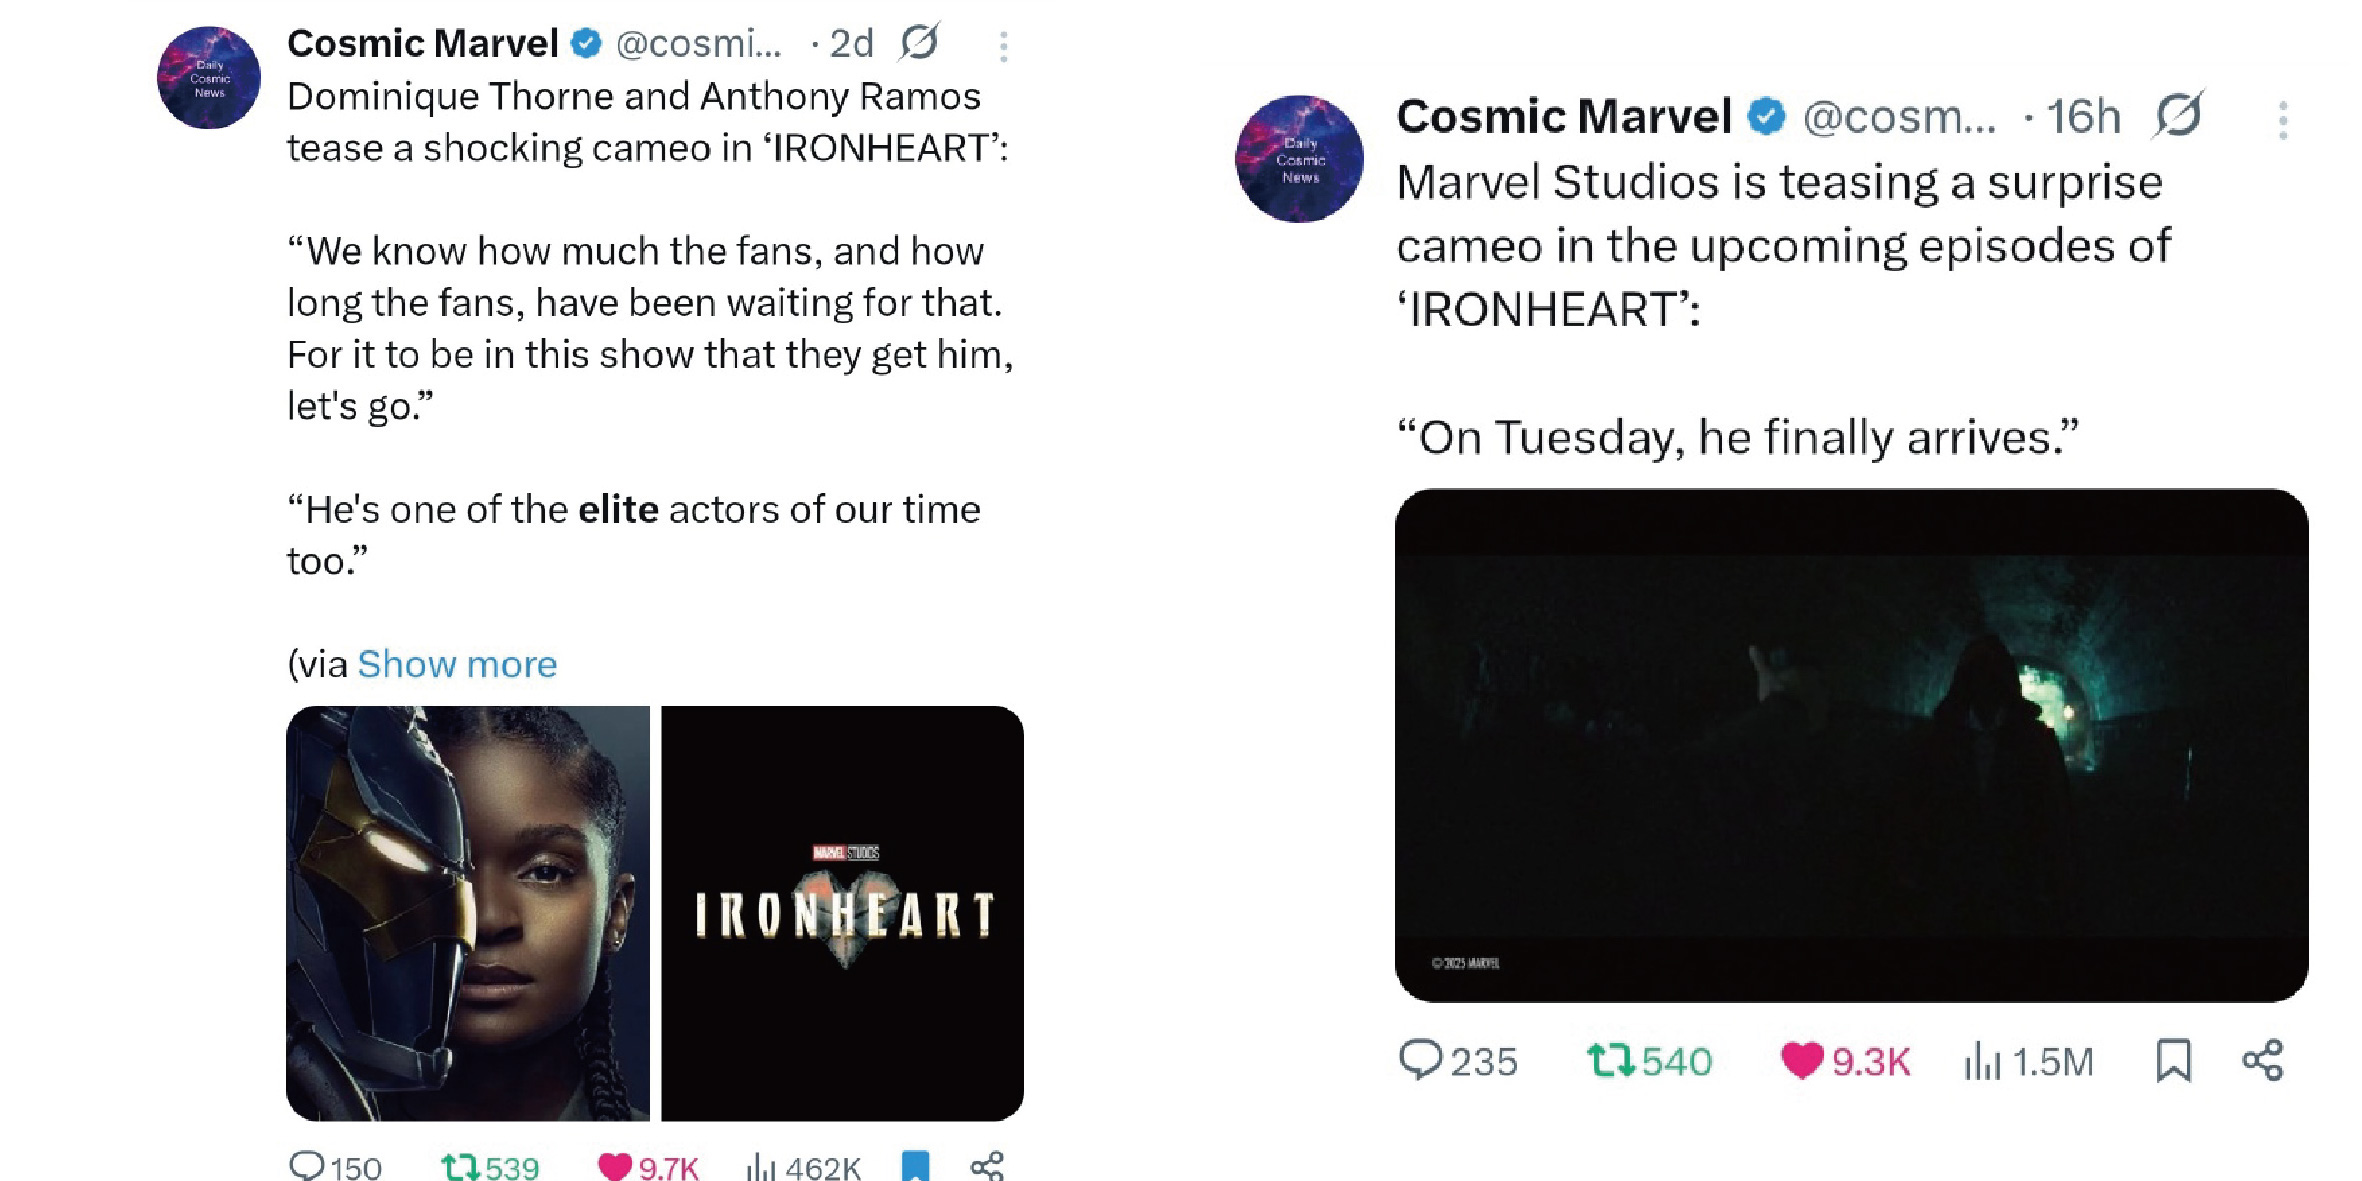Viewport: 2362px width, 1181px height.
Task: Play the dark hooded figure teaser video
Action: (1851, 745)
